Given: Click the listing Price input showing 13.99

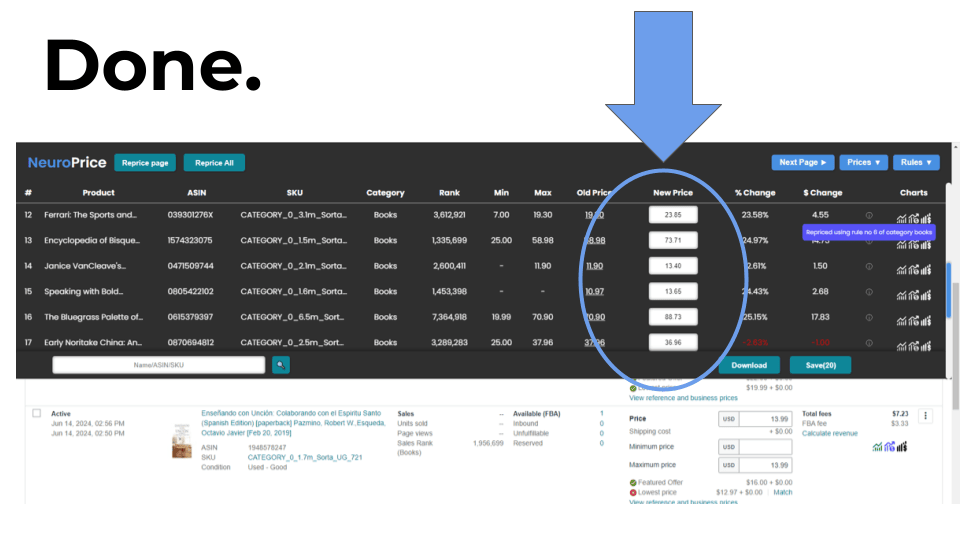Looking at the screenshot, I should pos(765,419).
